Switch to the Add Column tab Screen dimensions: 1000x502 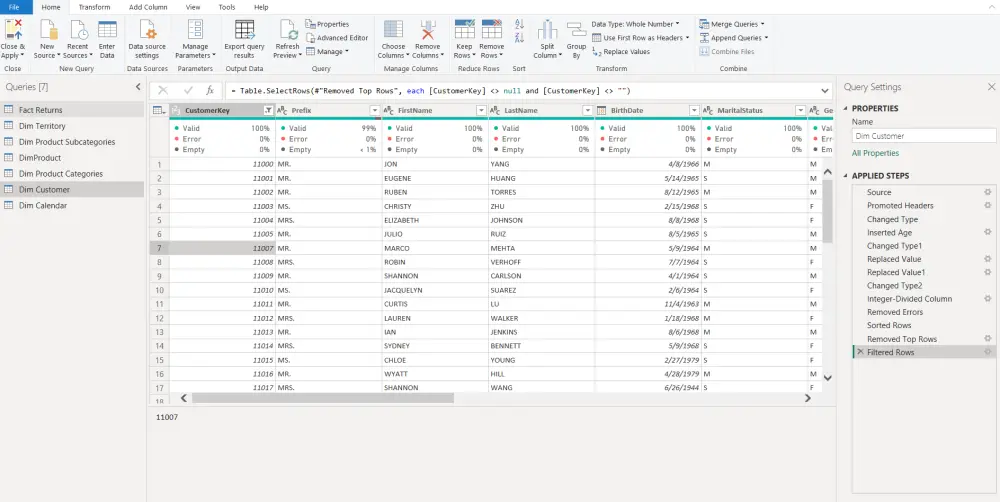tap(148, 7)
